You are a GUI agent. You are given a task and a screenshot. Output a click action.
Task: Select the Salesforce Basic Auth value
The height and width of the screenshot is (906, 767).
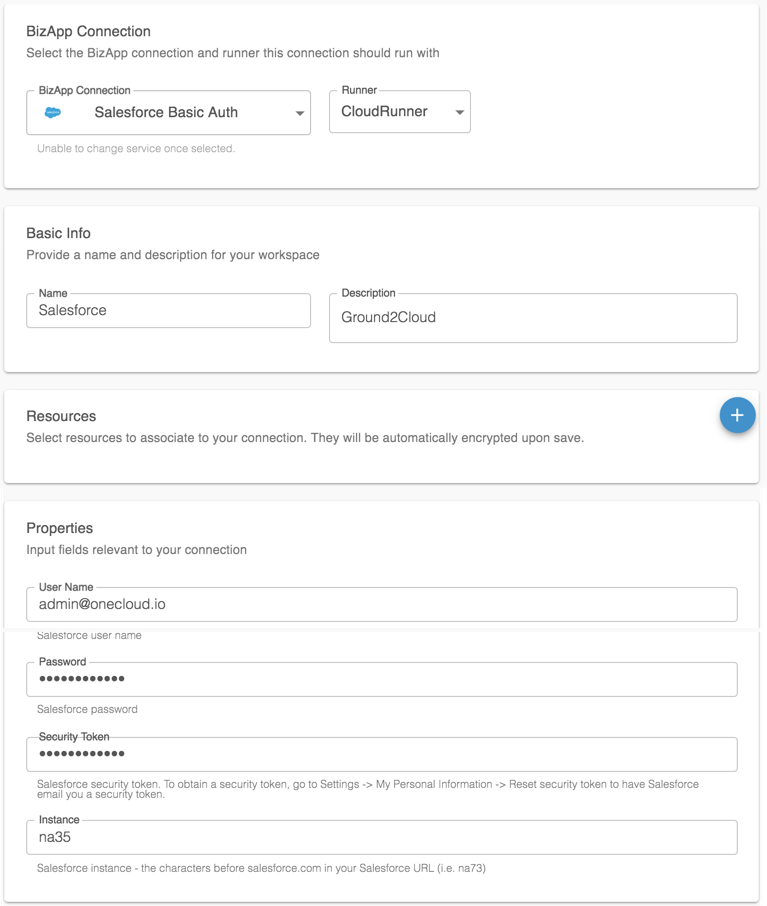166,112
